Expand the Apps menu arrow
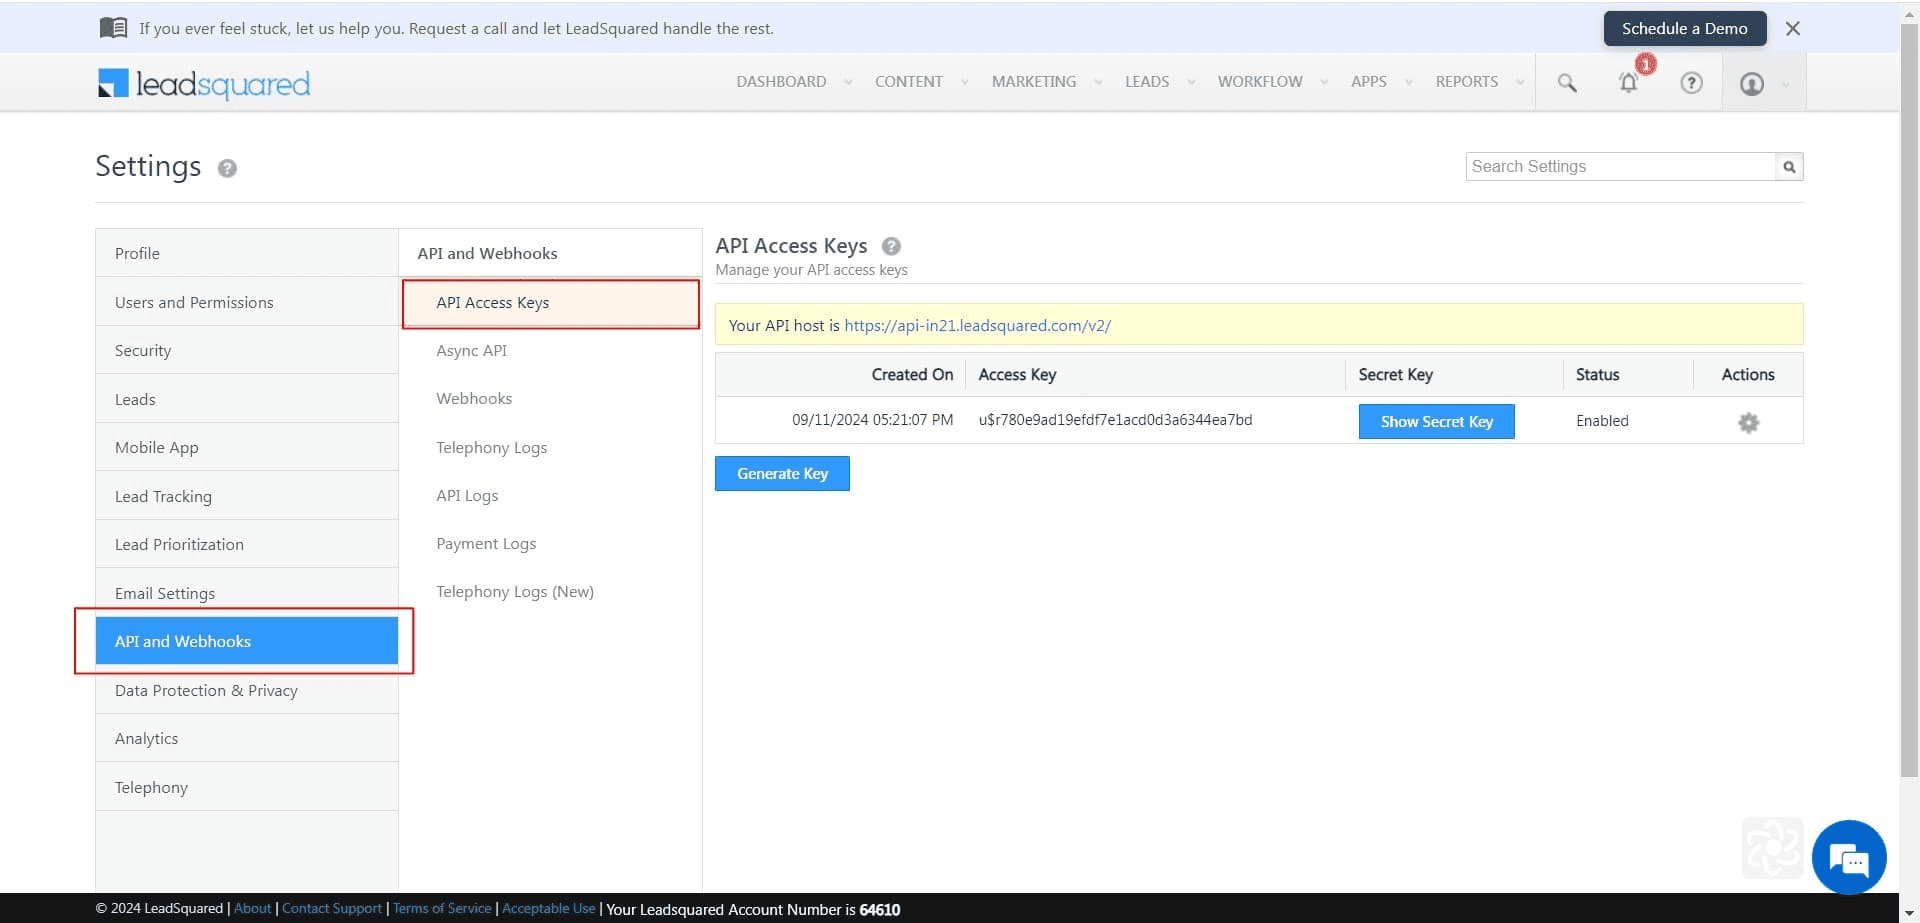 tap(1408, 83)
